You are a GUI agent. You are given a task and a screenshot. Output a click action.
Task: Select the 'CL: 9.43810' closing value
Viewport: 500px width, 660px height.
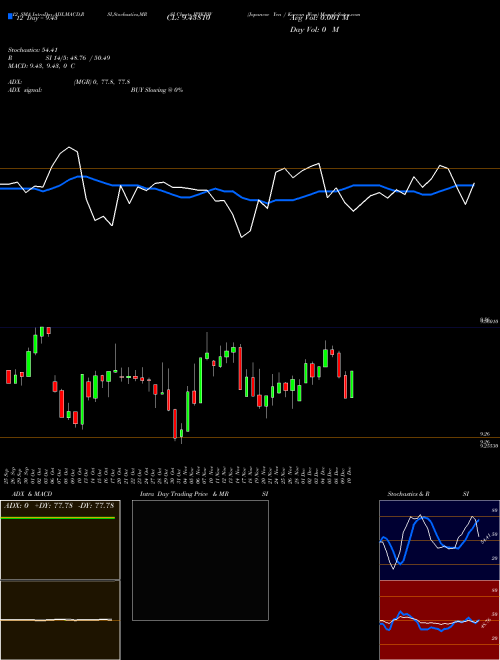point(188,18)
